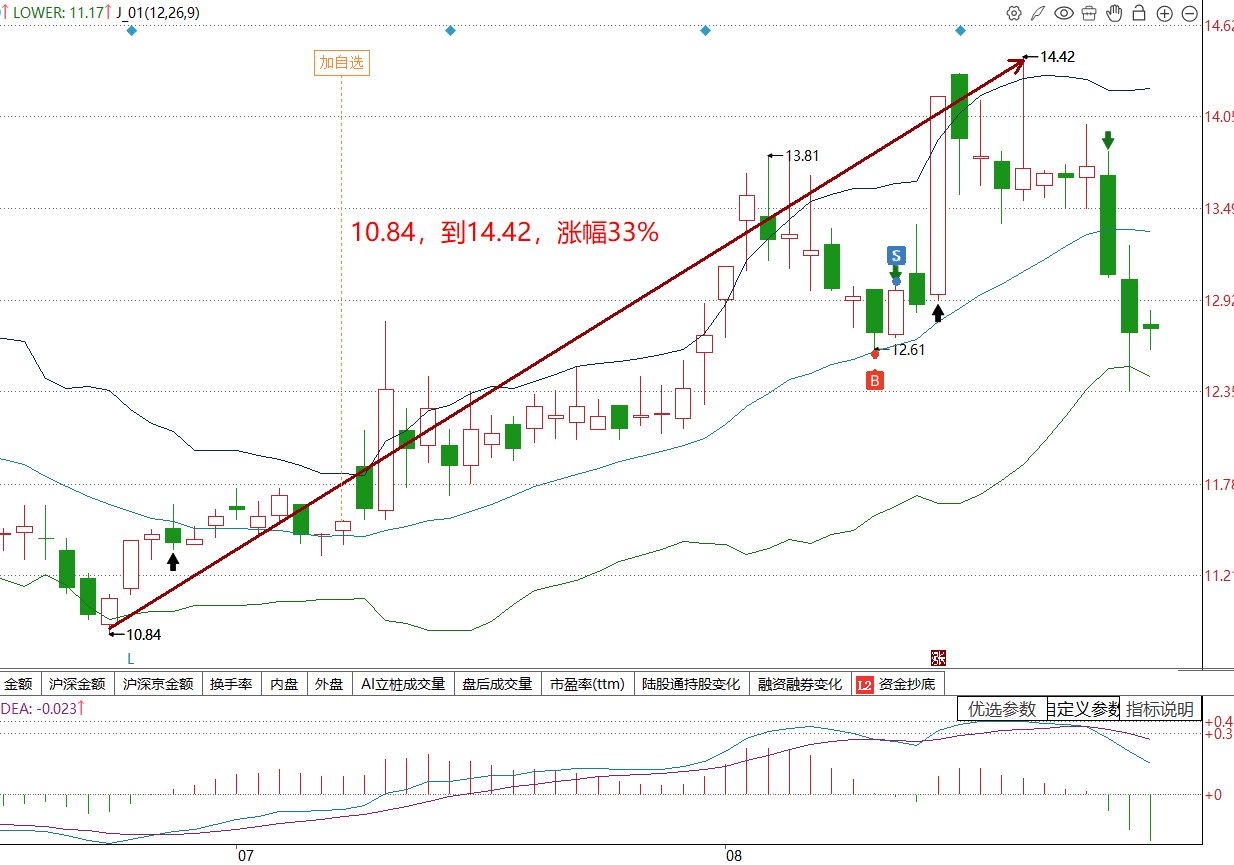1234x865 pixels.
Task: Click the DEA: -0.023 value label
Action: coord(40,708)
